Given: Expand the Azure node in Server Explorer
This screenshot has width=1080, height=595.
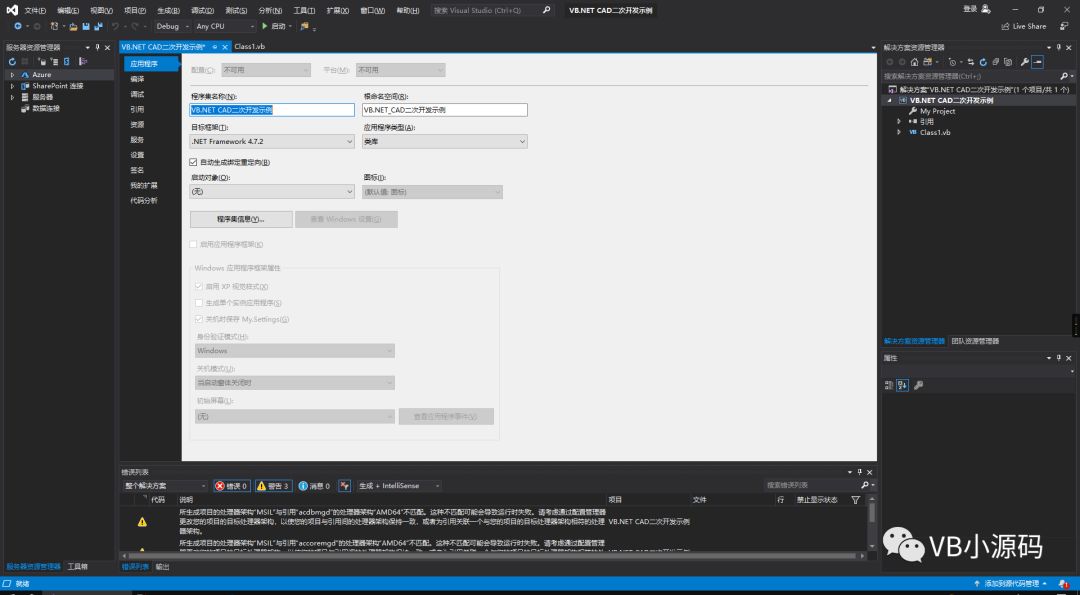Looking at the screenshot, I should coord(12,74).
